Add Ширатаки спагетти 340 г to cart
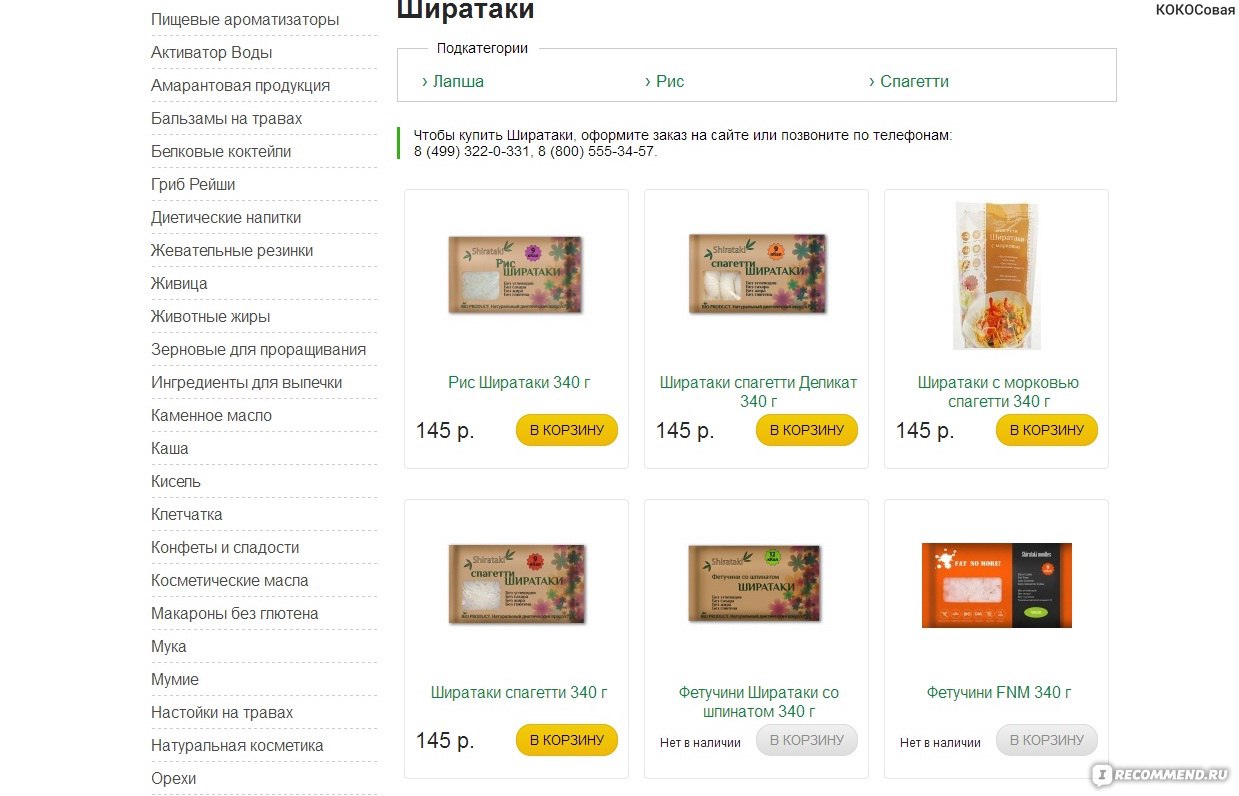The image size is (1239, 796). [567, 740]
